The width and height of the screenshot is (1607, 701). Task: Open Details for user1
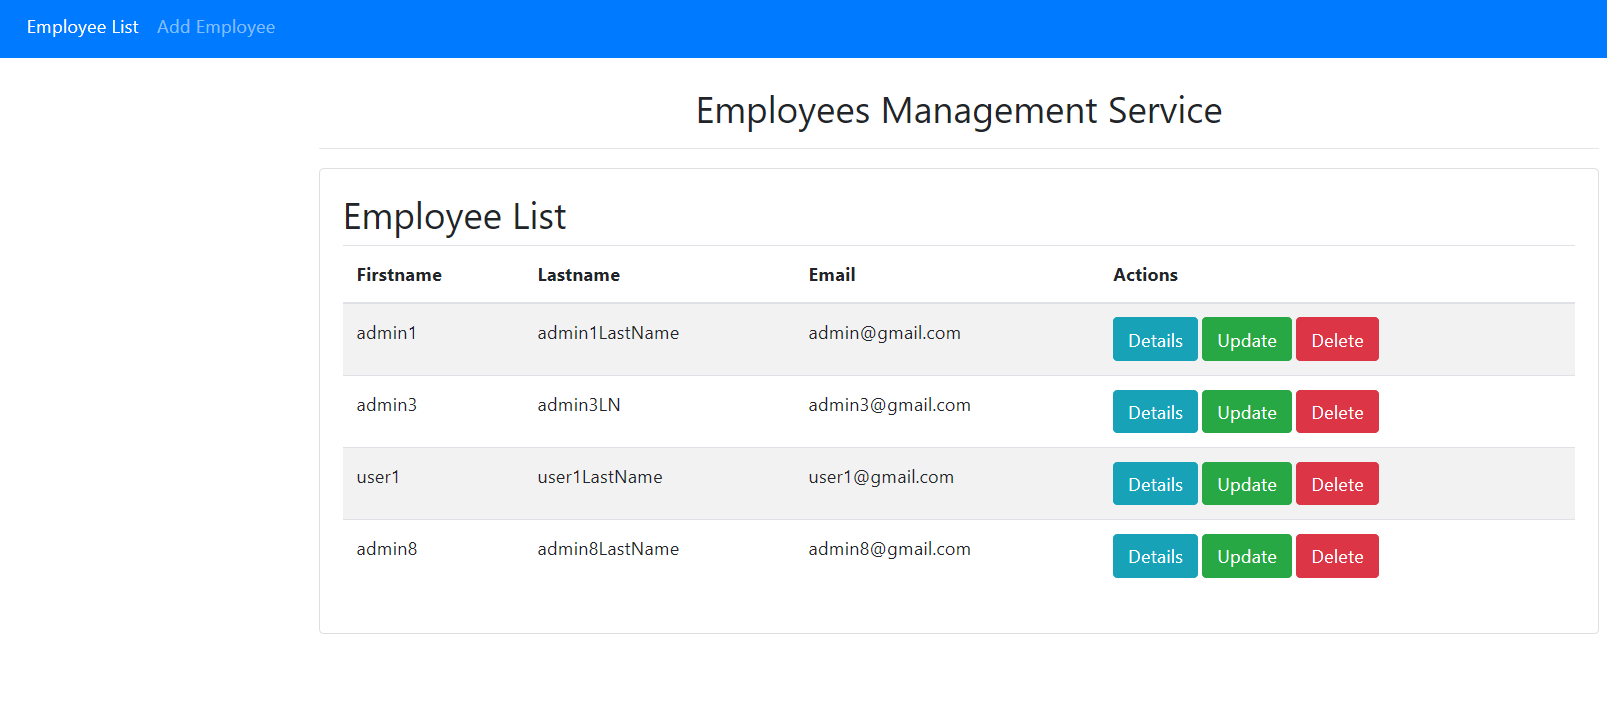(x=1155, y=484)
